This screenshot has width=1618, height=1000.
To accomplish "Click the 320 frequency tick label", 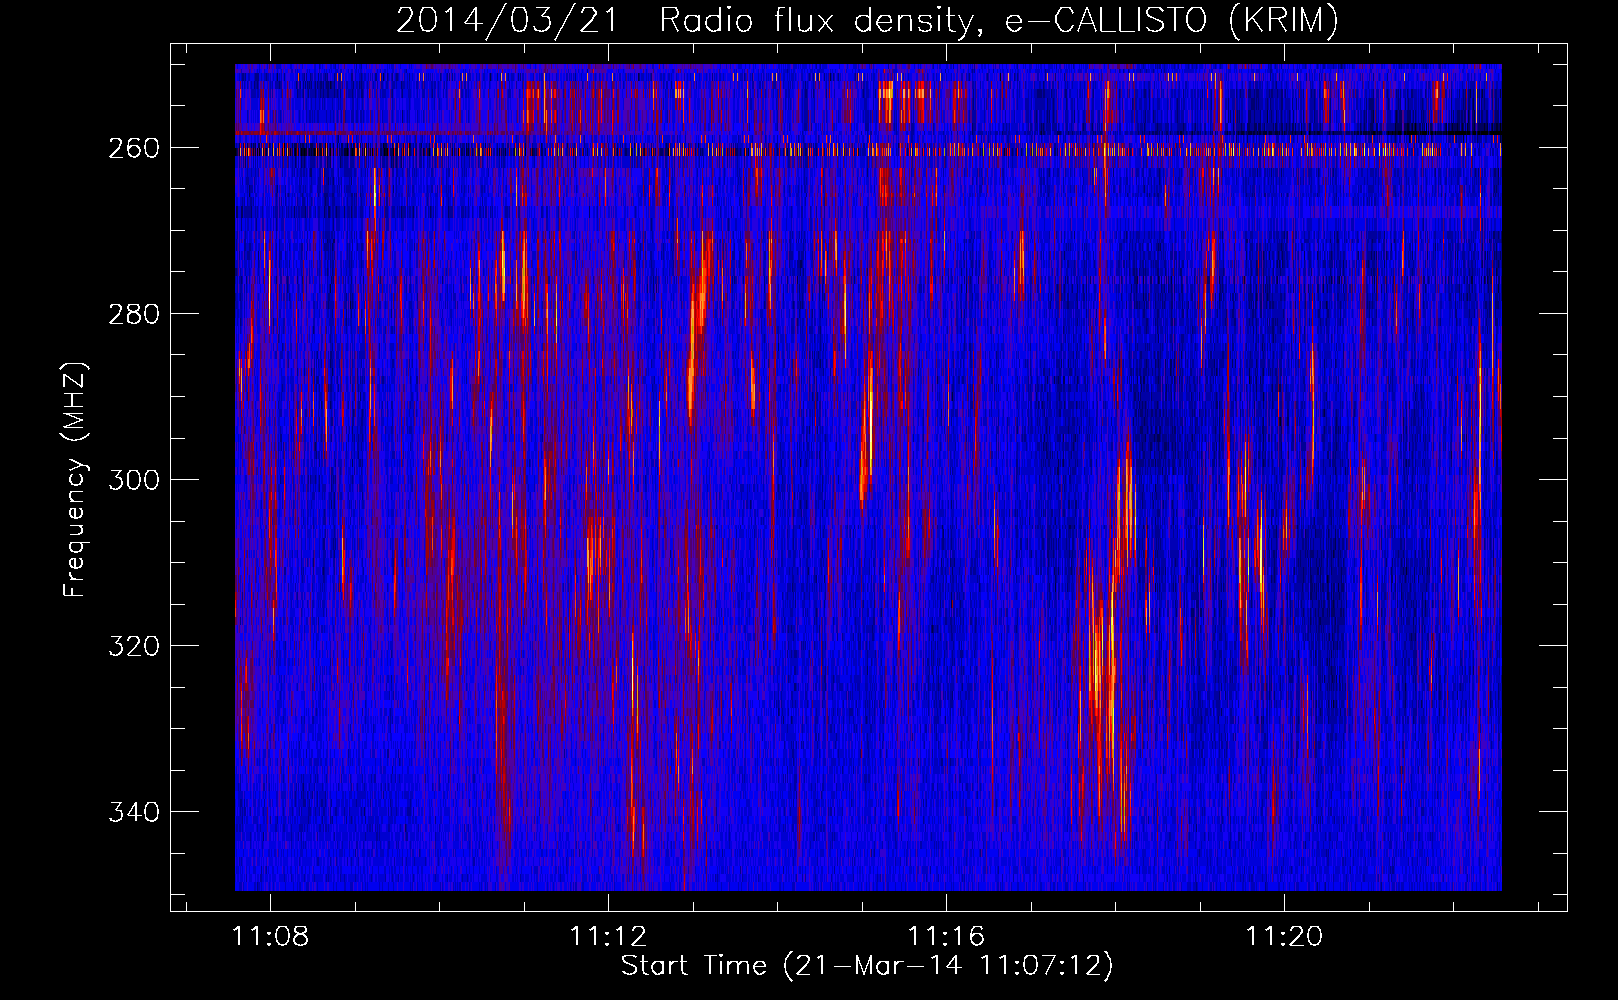I will click(x=134, y=646).
